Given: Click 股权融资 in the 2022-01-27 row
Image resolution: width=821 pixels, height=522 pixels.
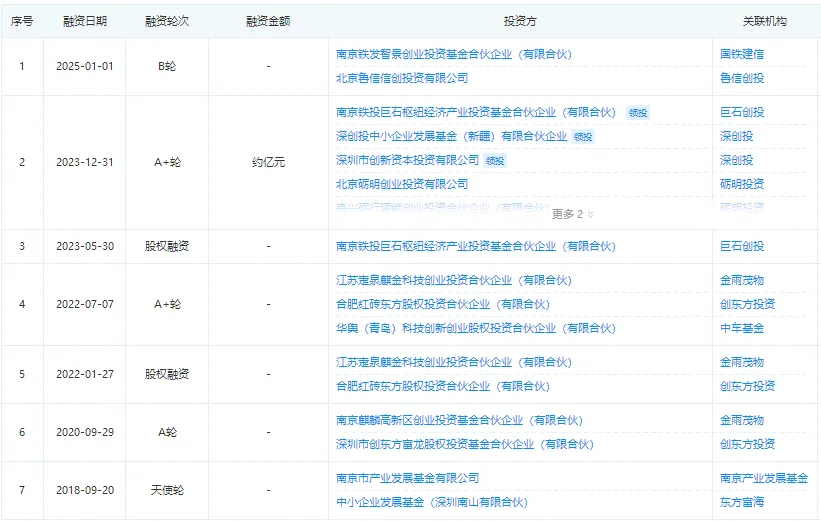Looking at the screenshot, I should tap(167, 374).
